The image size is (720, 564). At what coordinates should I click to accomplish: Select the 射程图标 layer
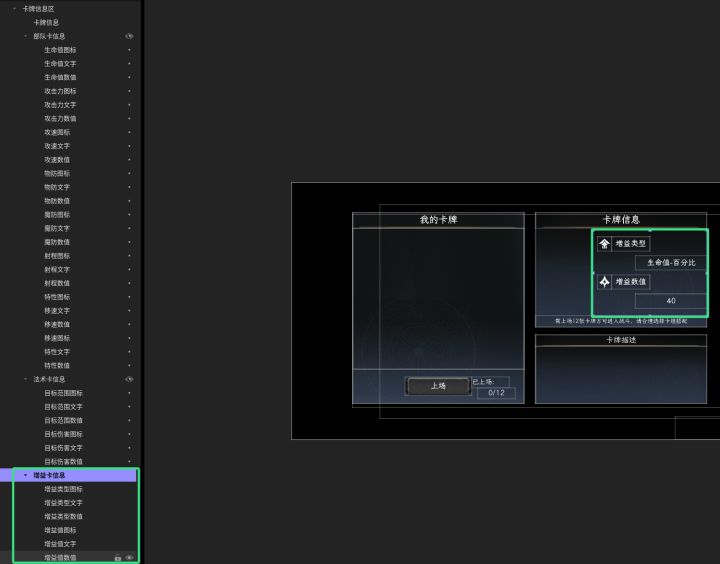pos(57,256)
